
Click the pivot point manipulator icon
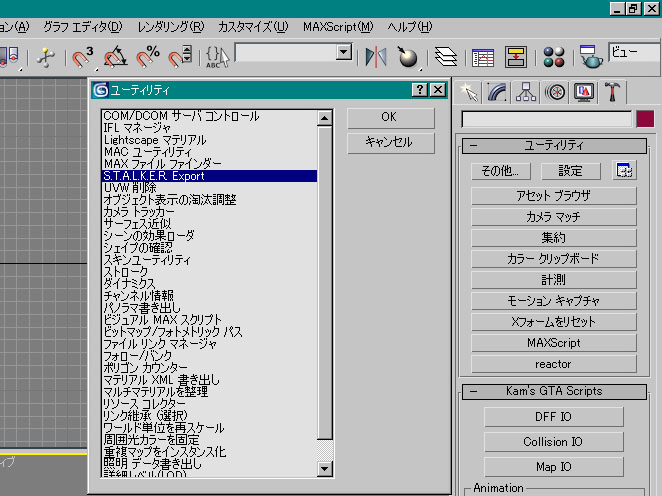(x=46, y=57)
